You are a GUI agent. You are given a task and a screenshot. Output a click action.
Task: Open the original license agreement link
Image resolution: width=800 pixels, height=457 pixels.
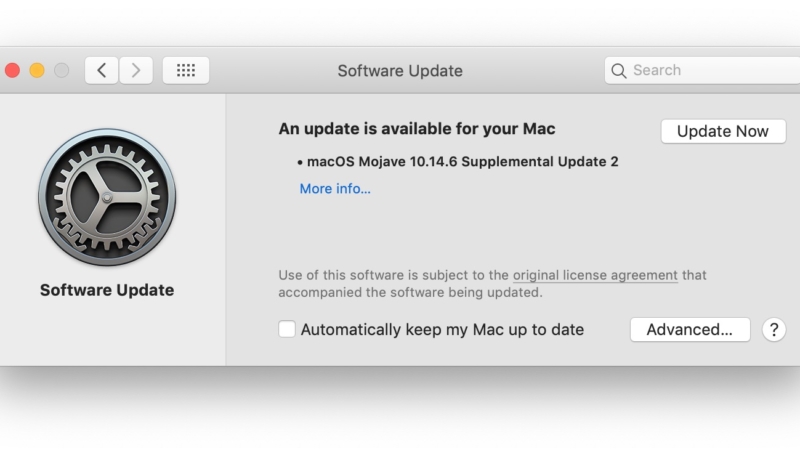coord(595,275)
